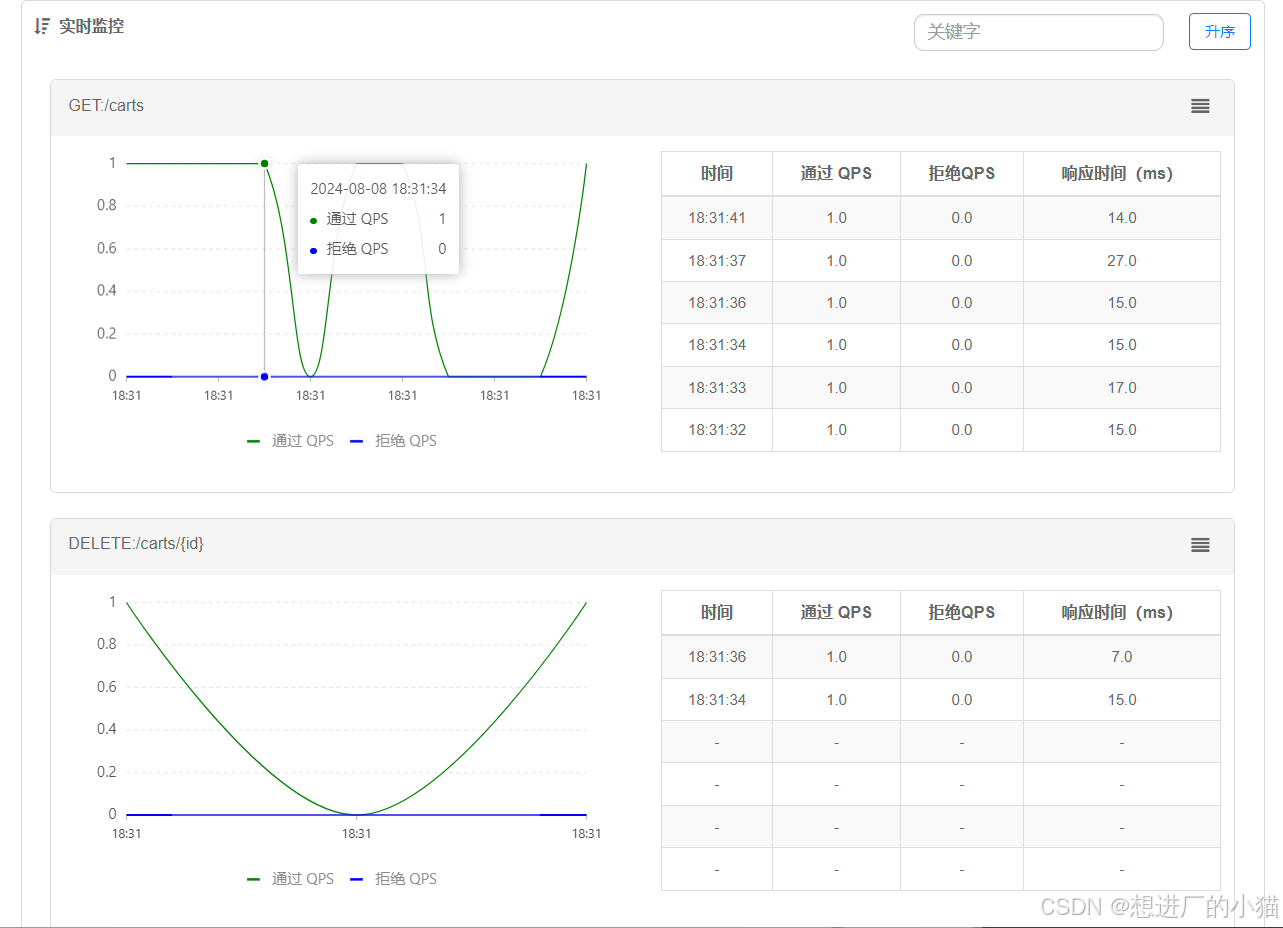Click 时间 header in the DELETE:/carts/{id} table
The image size is (1283, 928).
[717, 613]
